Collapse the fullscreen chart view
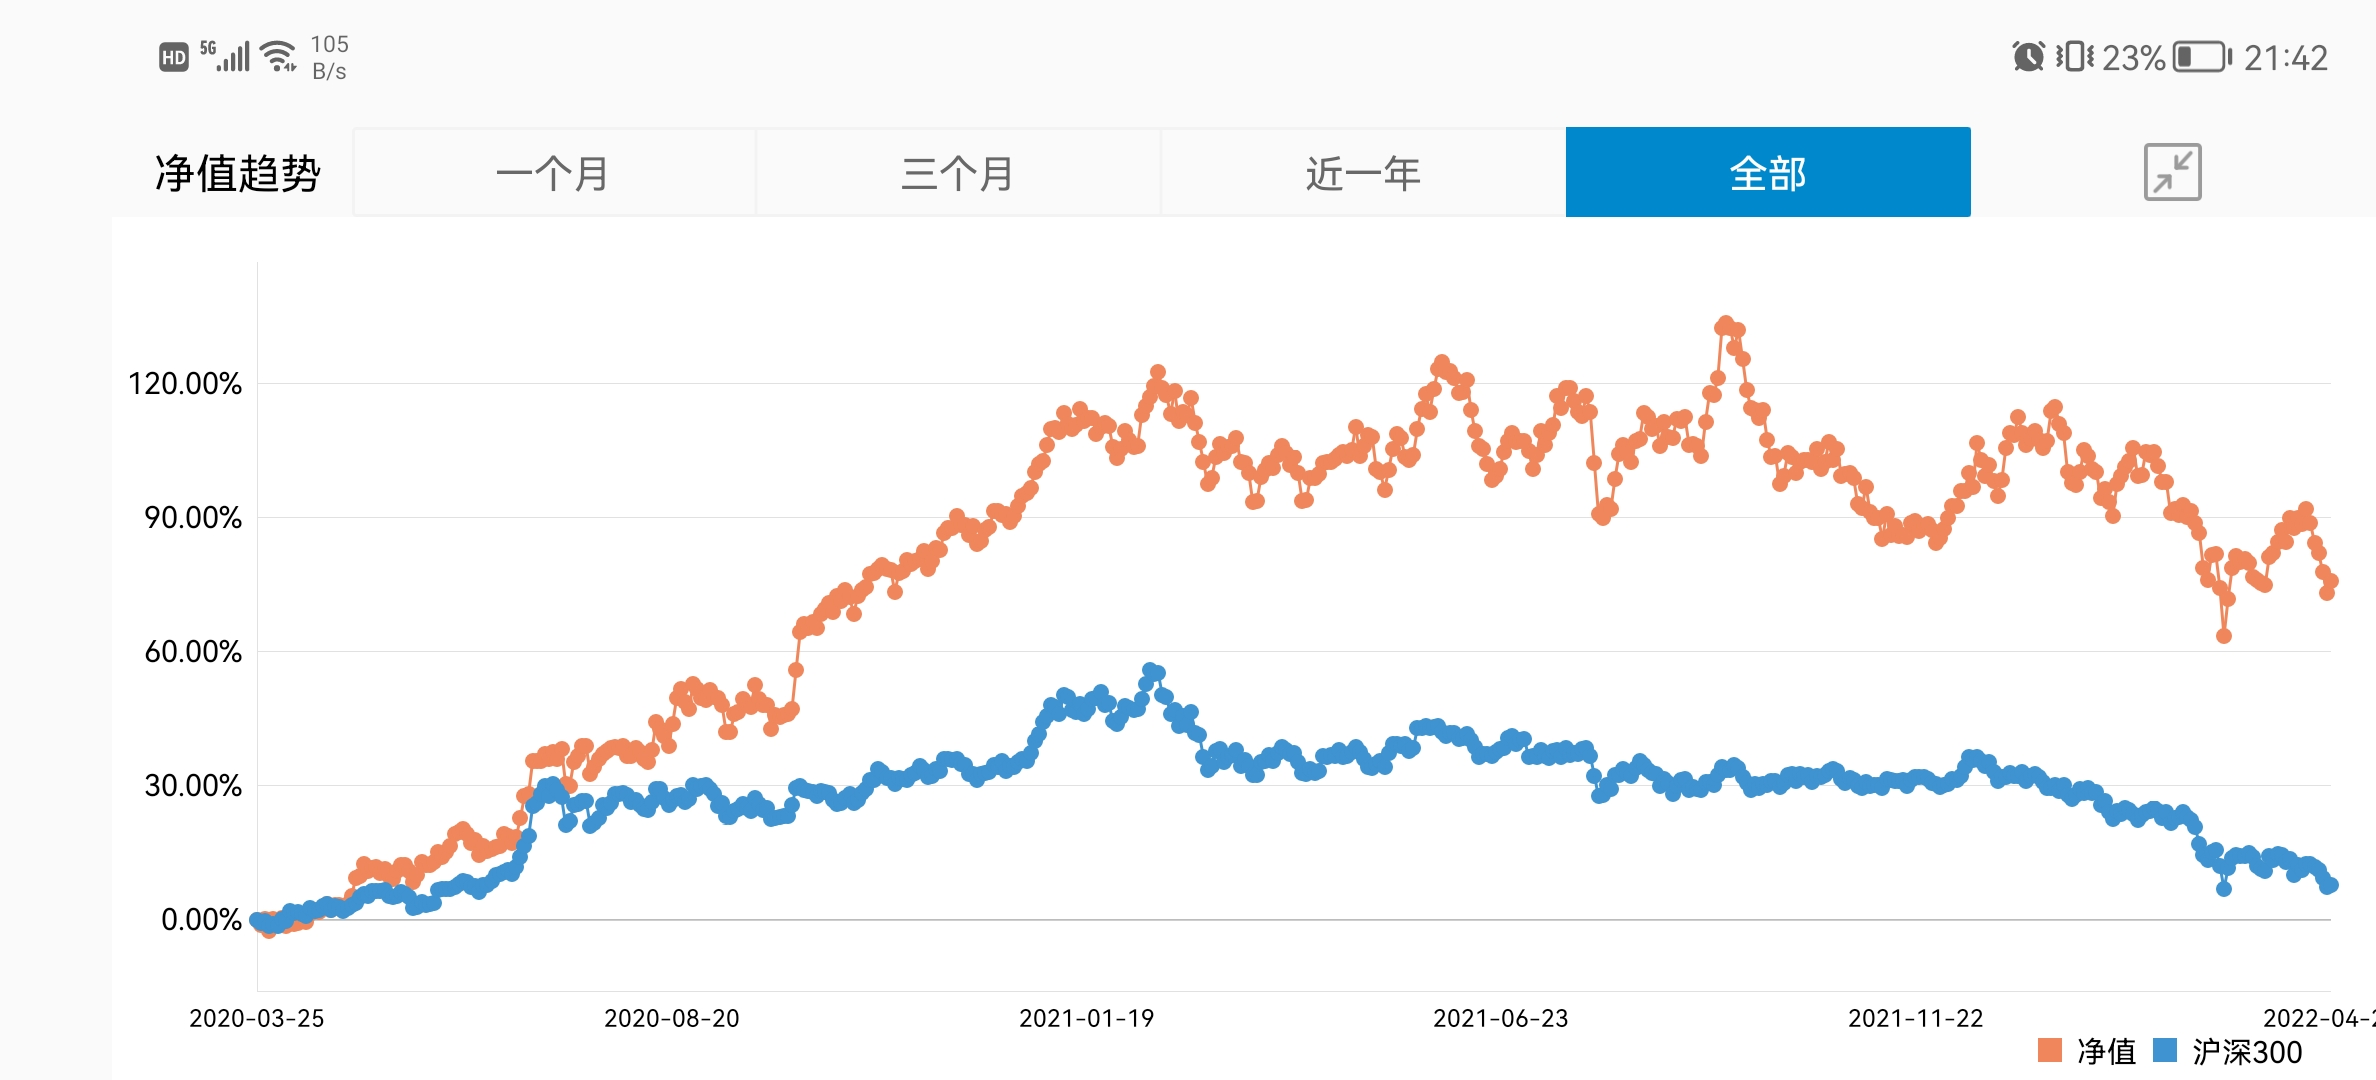This screenshot has width=2376, height=1080. (2172, 172)
